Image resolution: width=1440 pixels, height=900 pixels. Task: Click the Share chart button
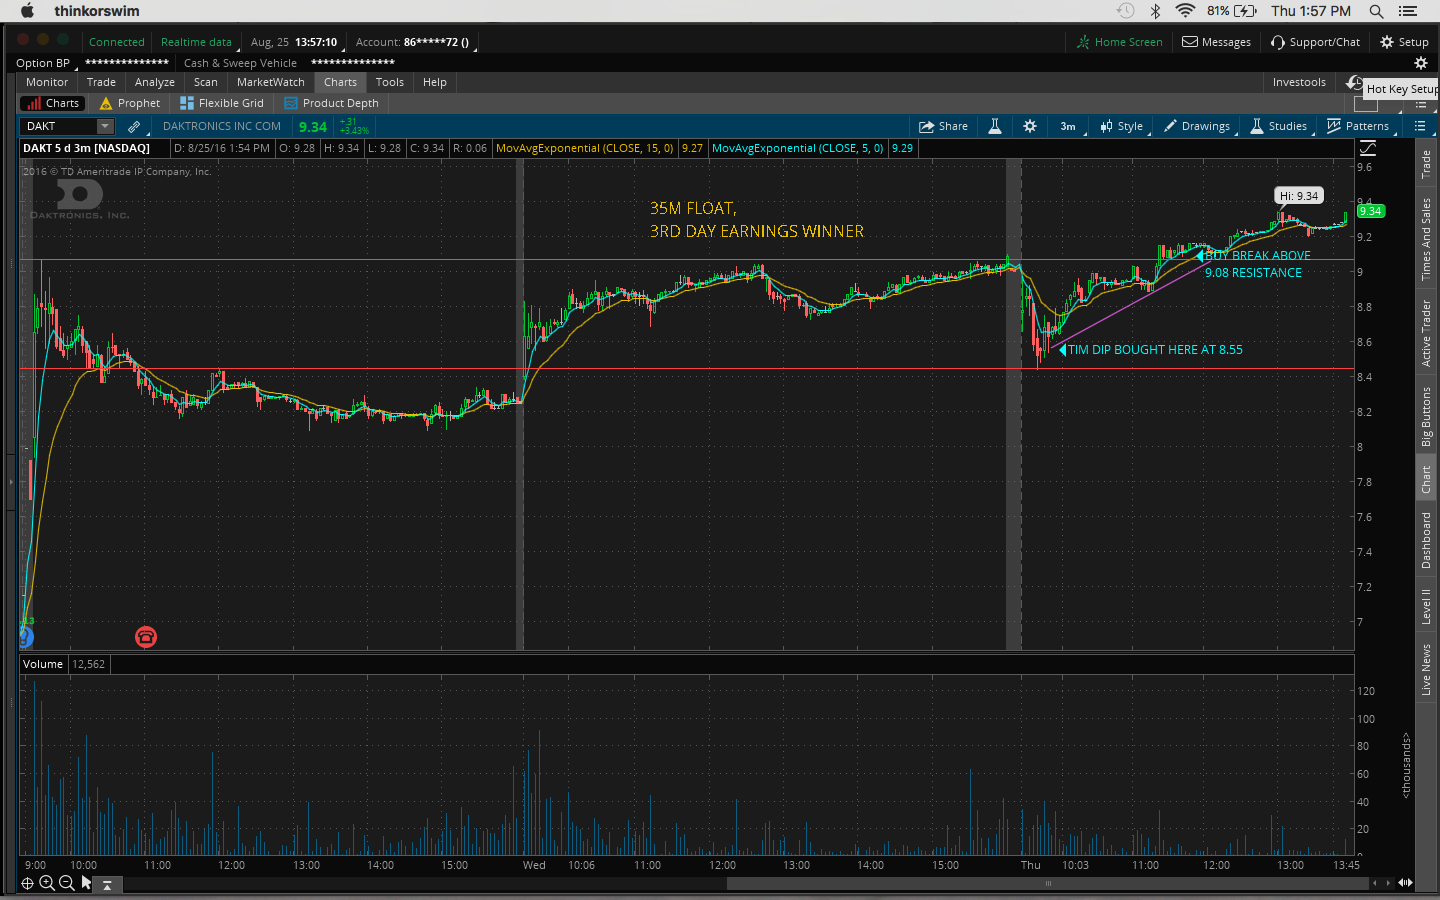(943, 126)
